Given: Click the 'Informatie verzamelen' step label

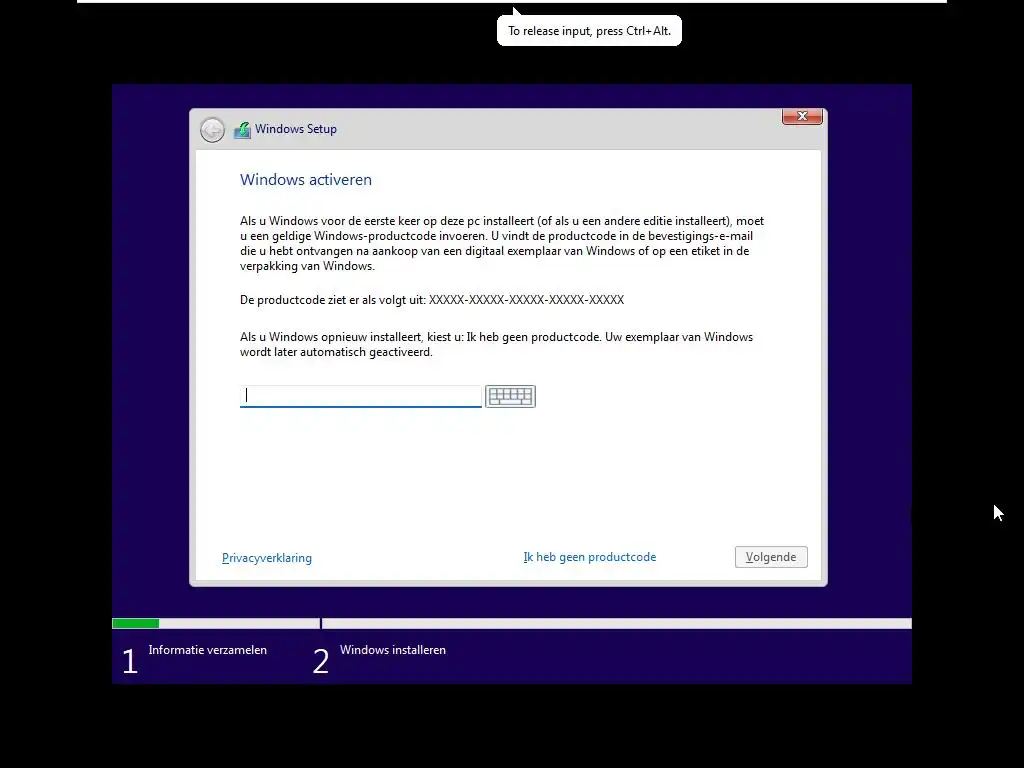Looking at the screenshot, I should (208, 650).
